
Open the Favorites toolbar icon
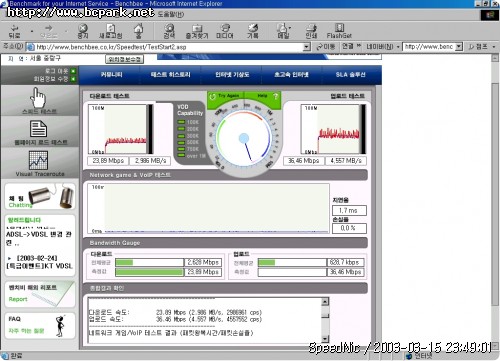click(197, 28)
